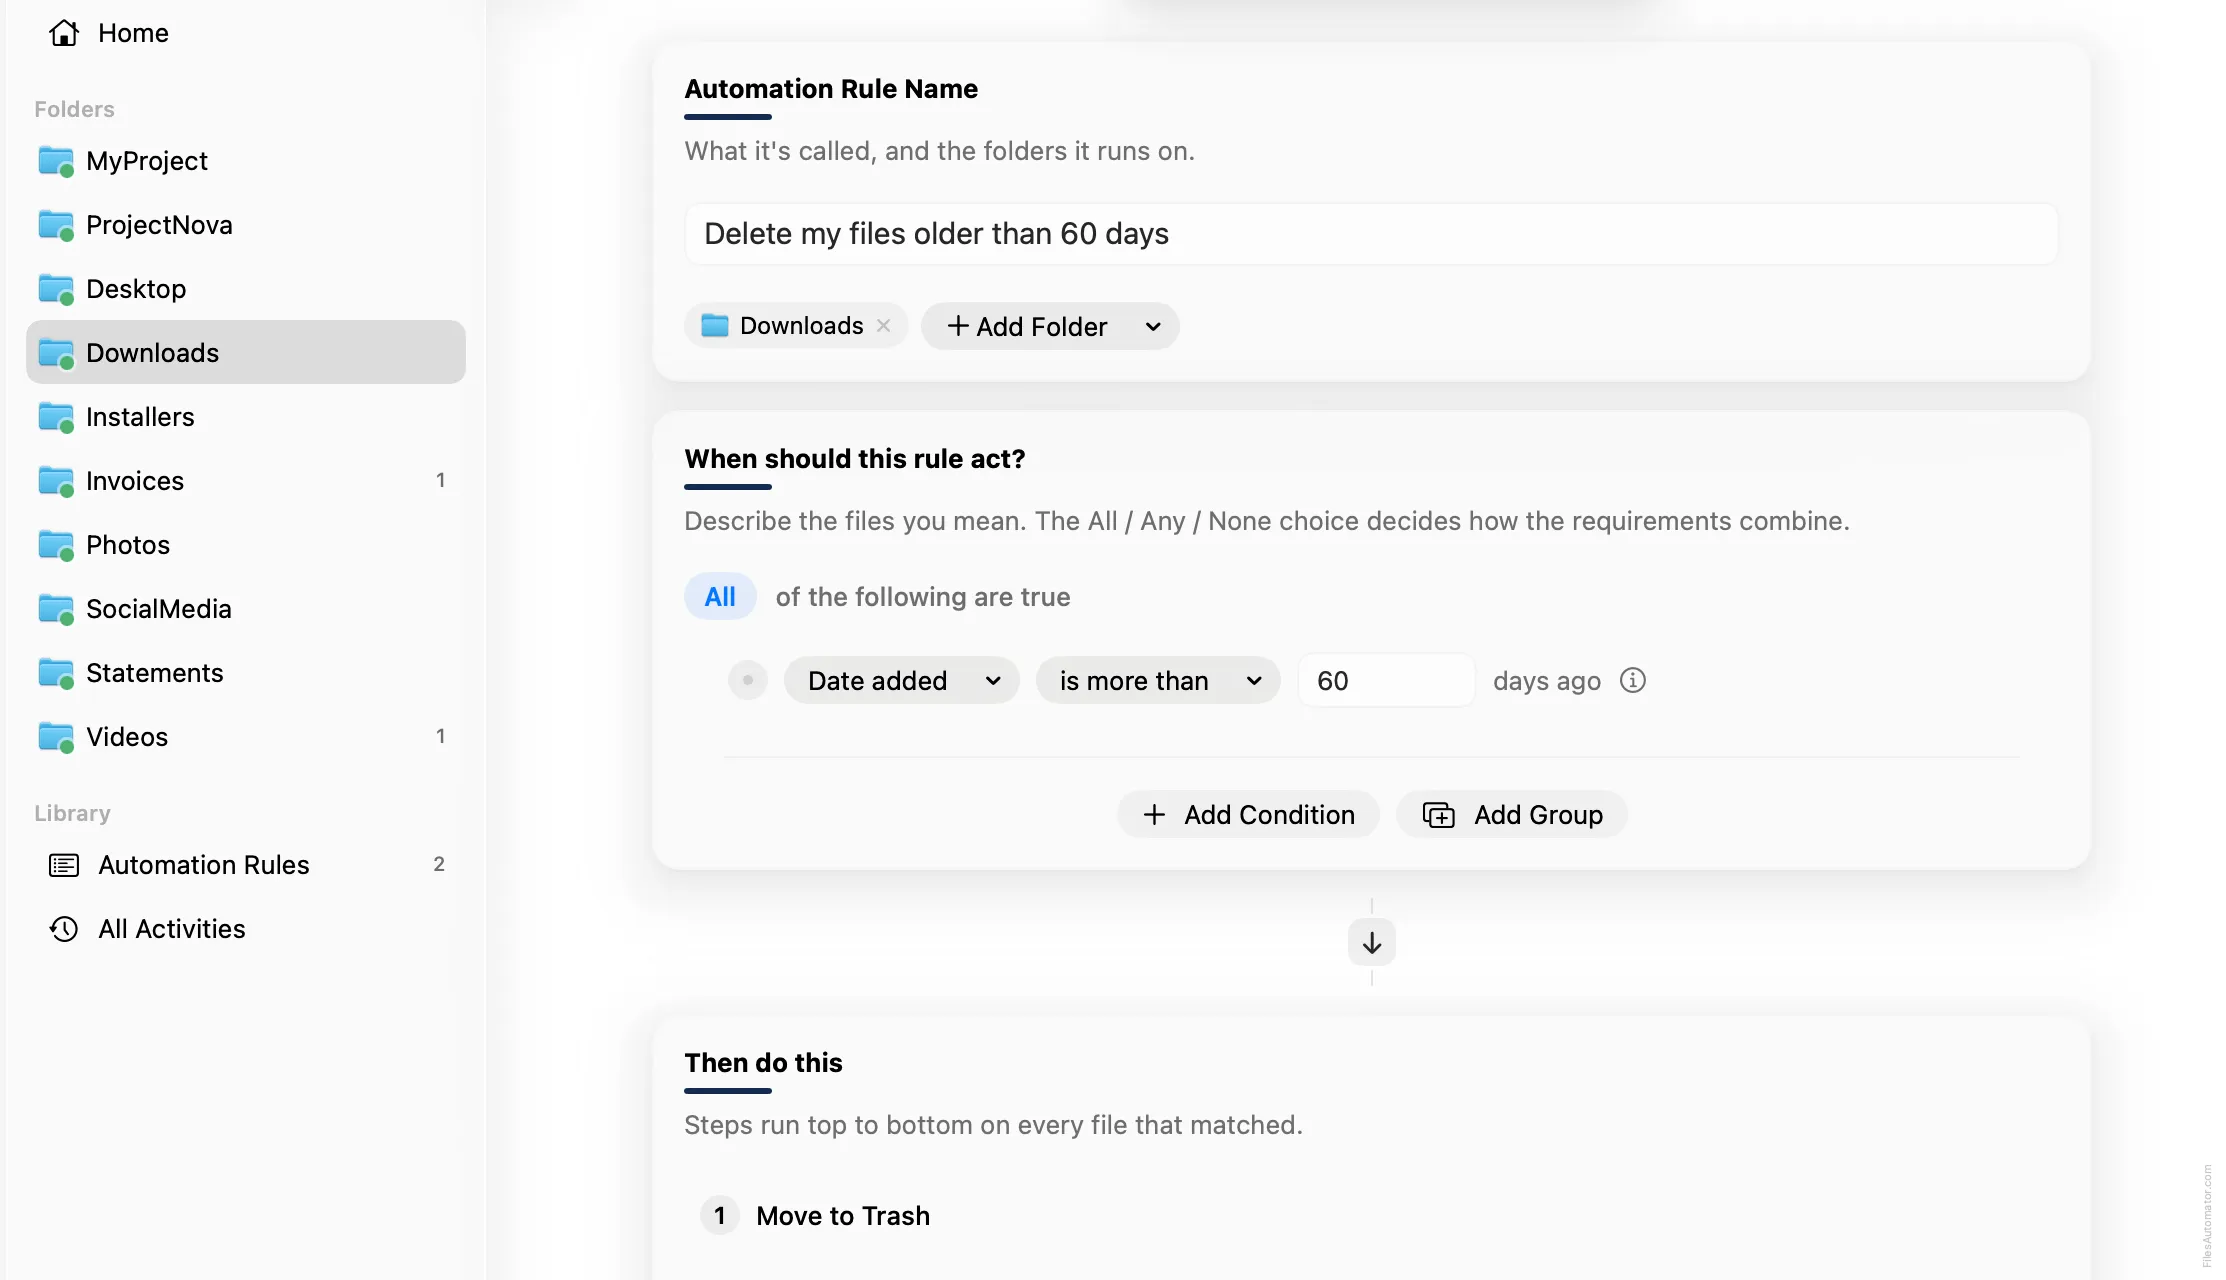Click the Installers folder icon

tap(56, 417)
